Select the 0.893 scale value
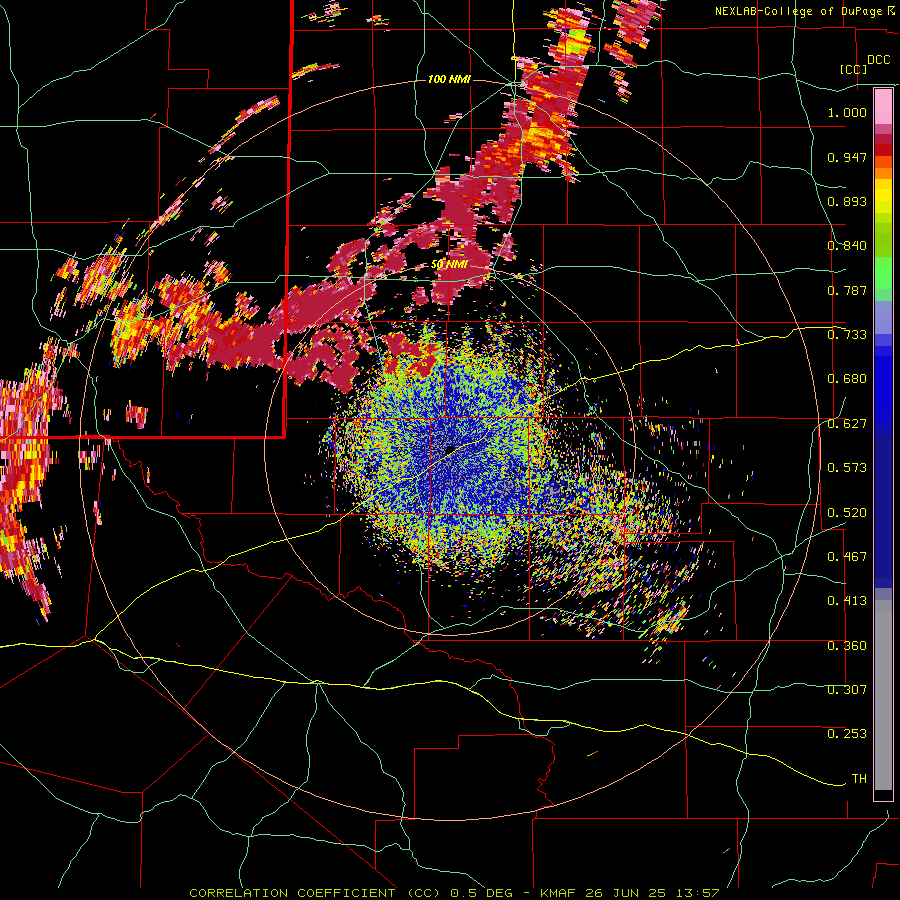 coord(847,201)
